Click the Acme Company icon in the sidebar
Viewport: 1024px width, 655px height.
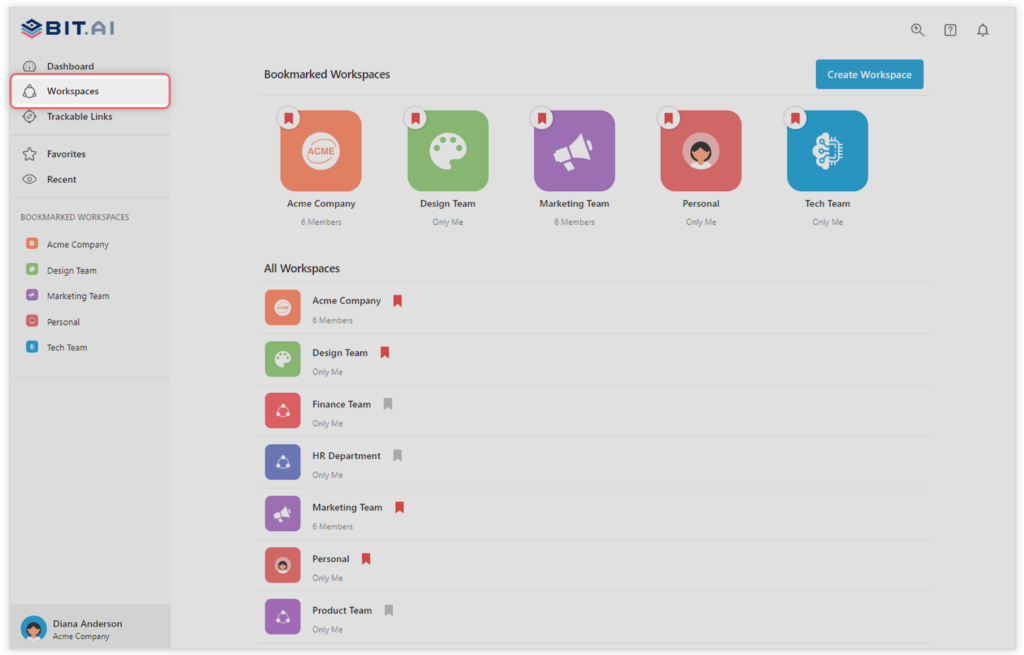(31, 243)
